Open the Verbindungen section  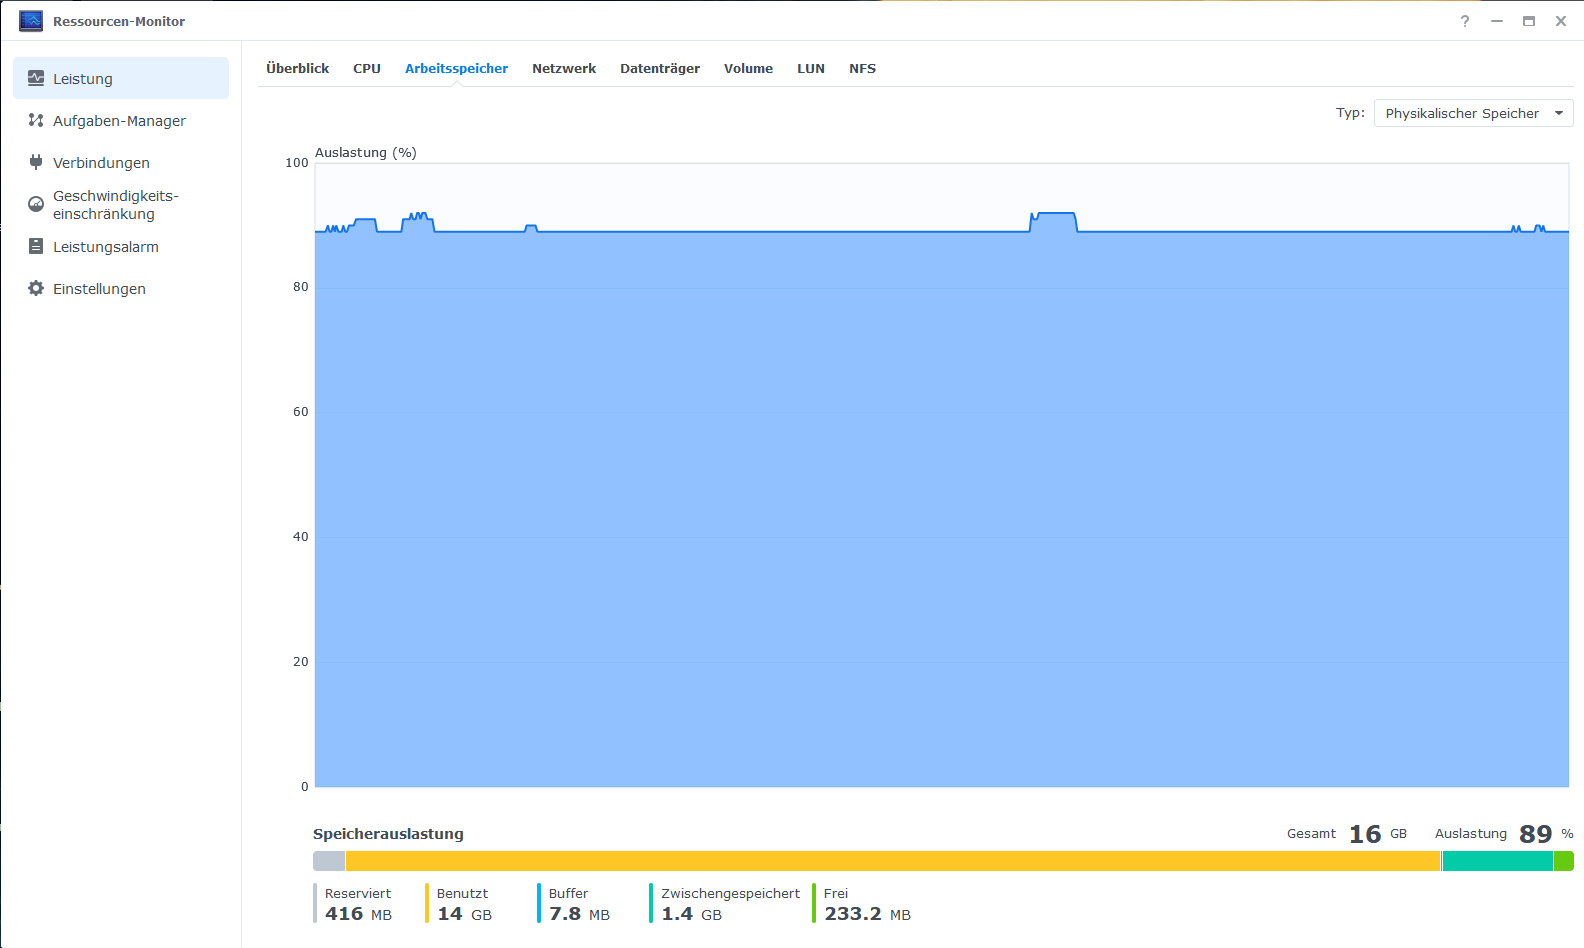click(x=101, y=162)
